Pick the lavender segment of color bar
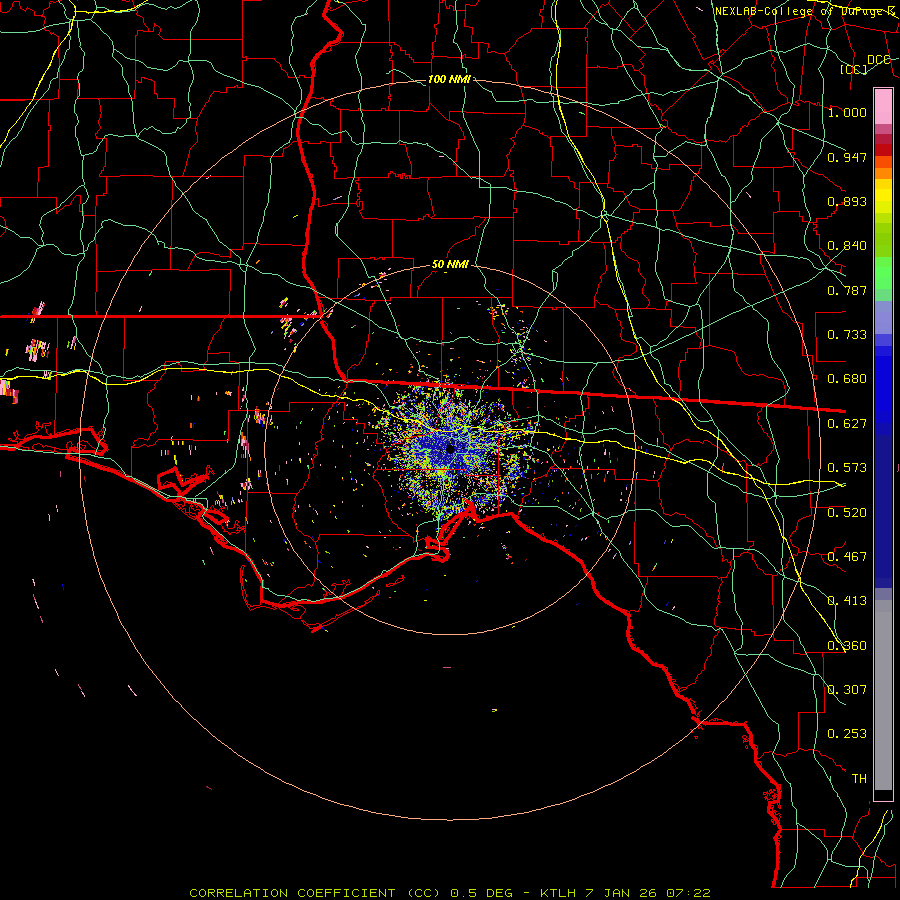This screenshot has height=900, width=900. 883,317
